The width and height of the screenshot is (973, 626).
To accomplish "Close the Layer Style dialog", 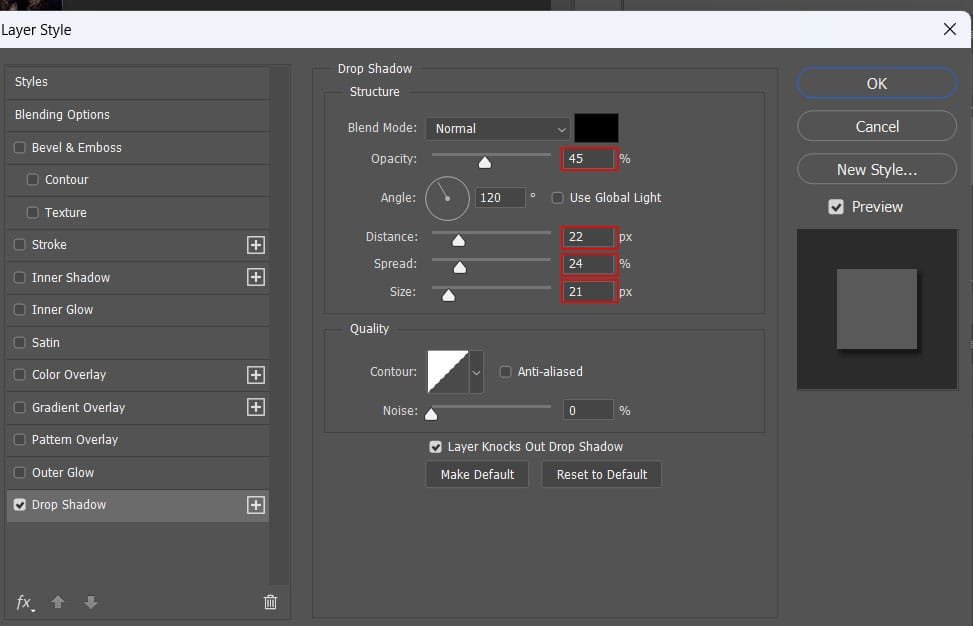I will point(949,29).
